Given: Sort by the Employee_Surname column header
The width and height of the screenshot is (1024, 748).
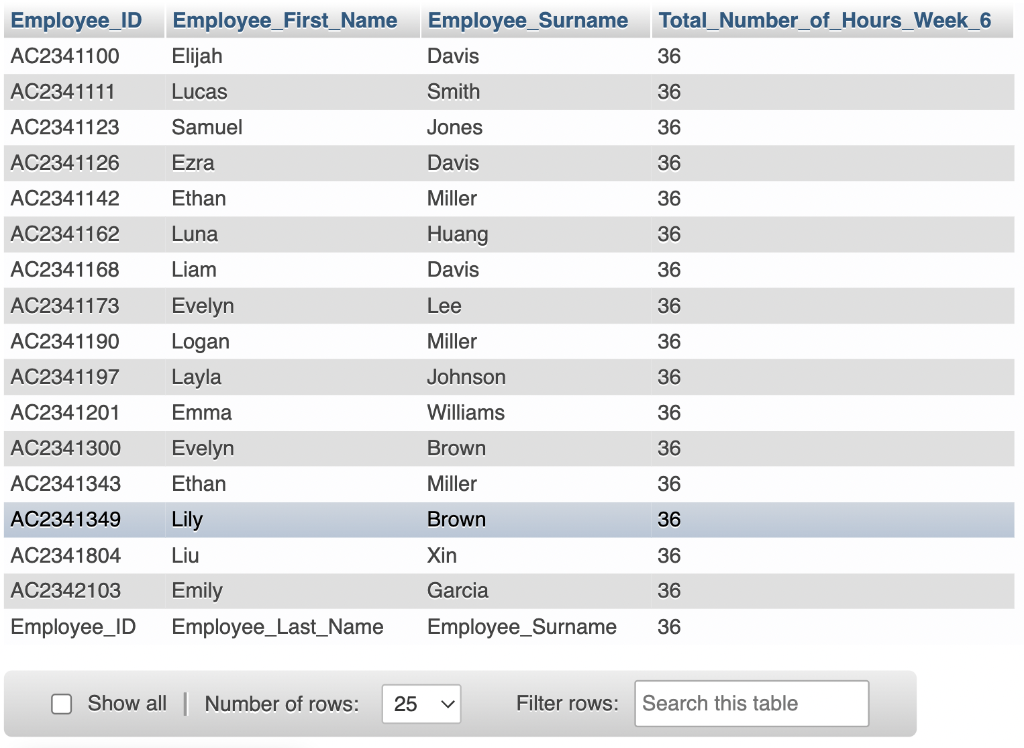Looking at the screenshot, I should tap(527, 20).
